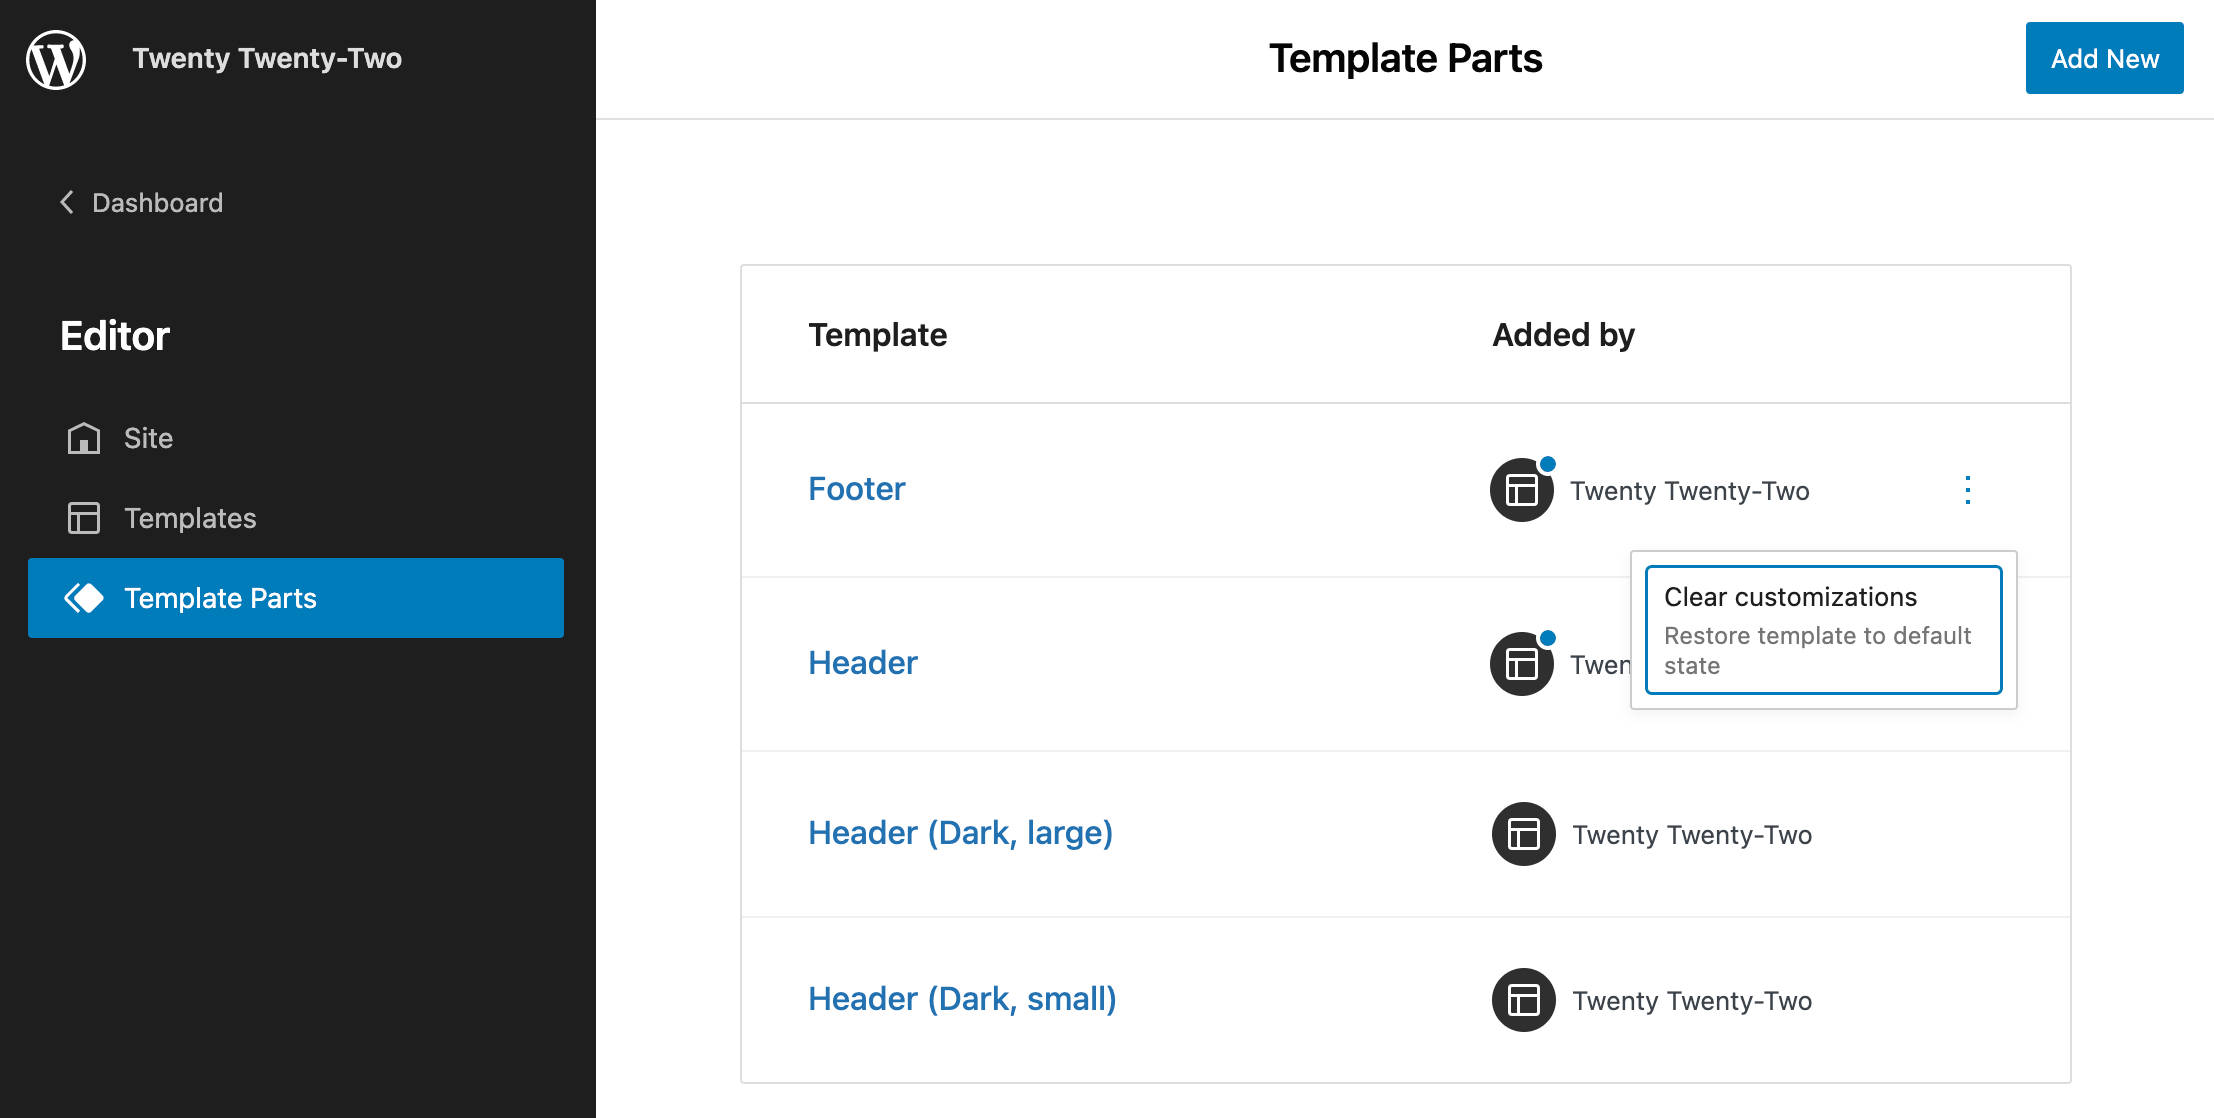2214x1118 pixels.
Task: Click the WordPress logo icon
Action: (x=57, y=57)
